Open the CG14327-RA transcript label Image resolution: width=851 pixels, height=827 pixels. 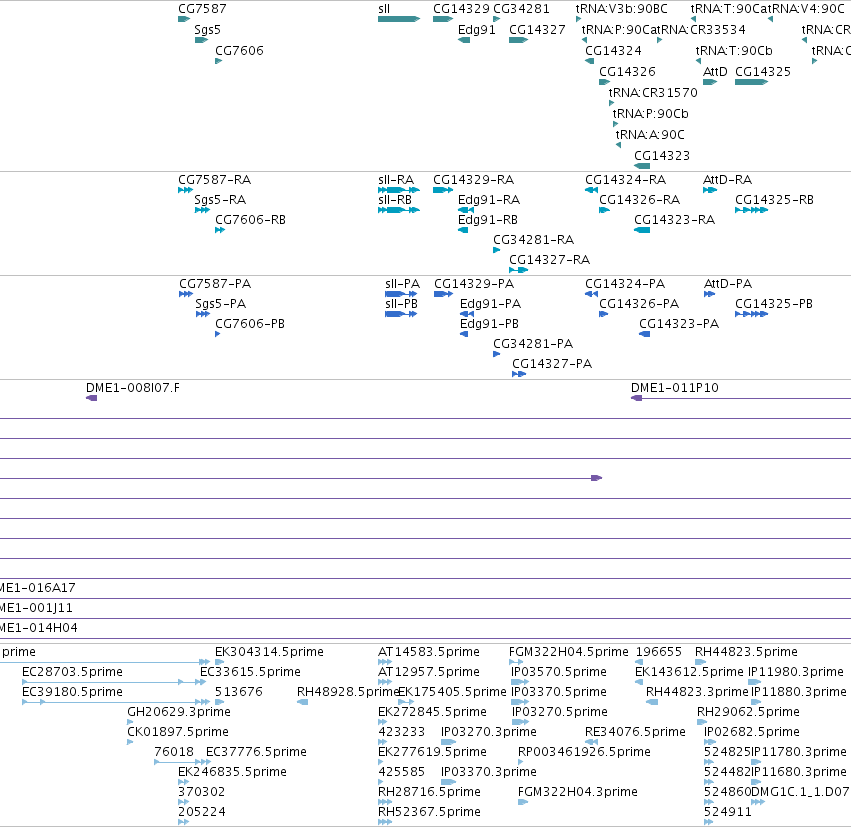click(x=549, y=260)
